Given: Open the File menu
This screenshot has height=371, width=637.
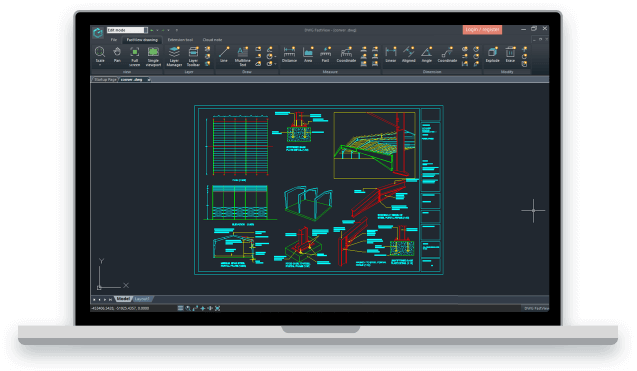Looking at the screenshot, I should coord(114,40).
